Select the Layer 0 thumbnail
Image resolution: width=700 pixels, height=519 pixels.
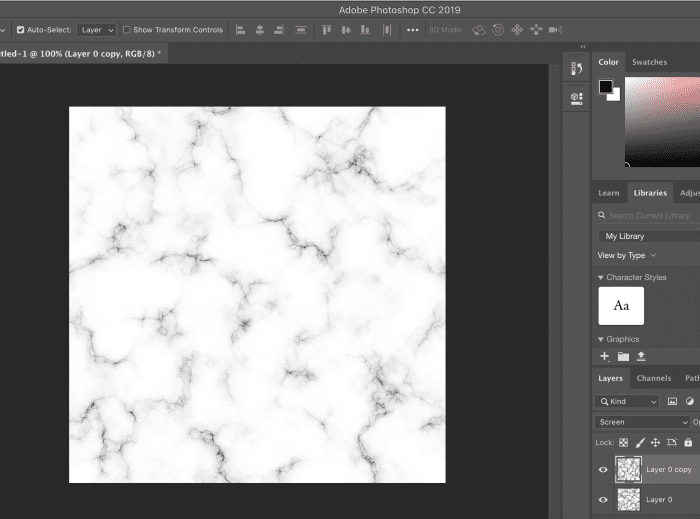tap(629, 499)
